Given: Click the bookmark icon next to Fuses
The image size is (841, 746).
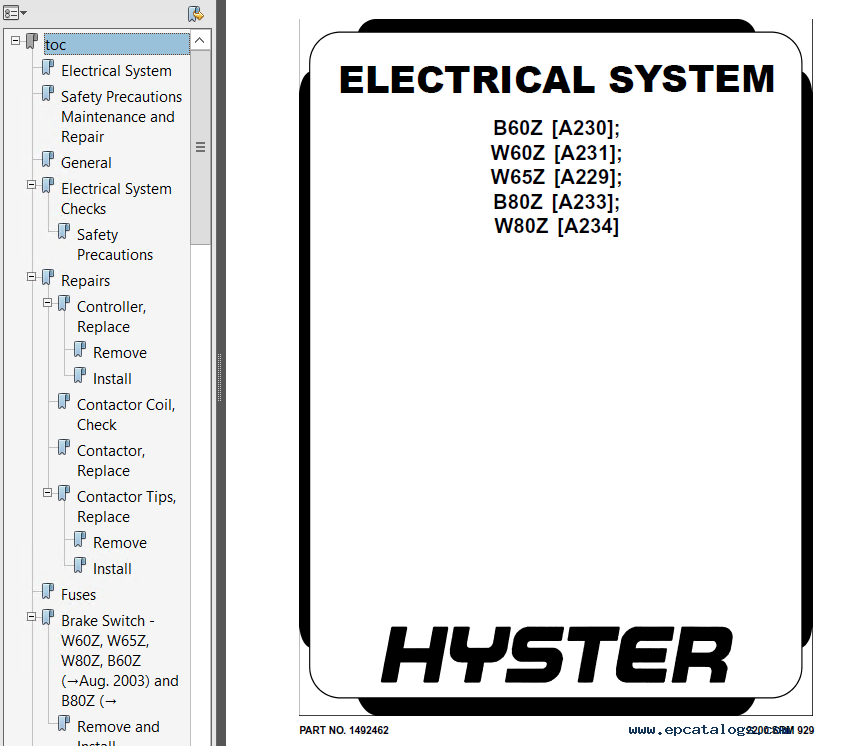Looking at the screenshot, I should [x=48, y=591].
